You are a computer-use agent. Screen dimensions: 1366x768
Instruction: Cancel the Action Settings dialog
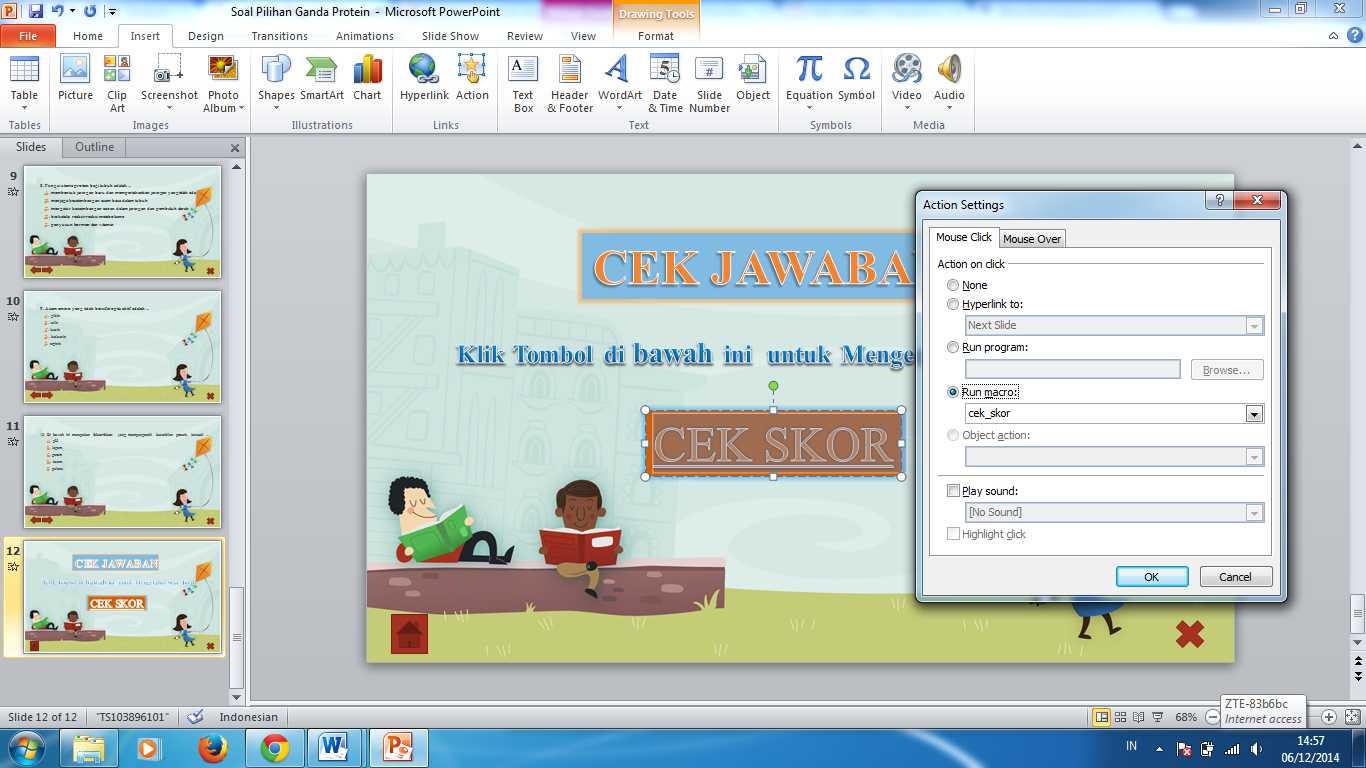point(1235,576)
